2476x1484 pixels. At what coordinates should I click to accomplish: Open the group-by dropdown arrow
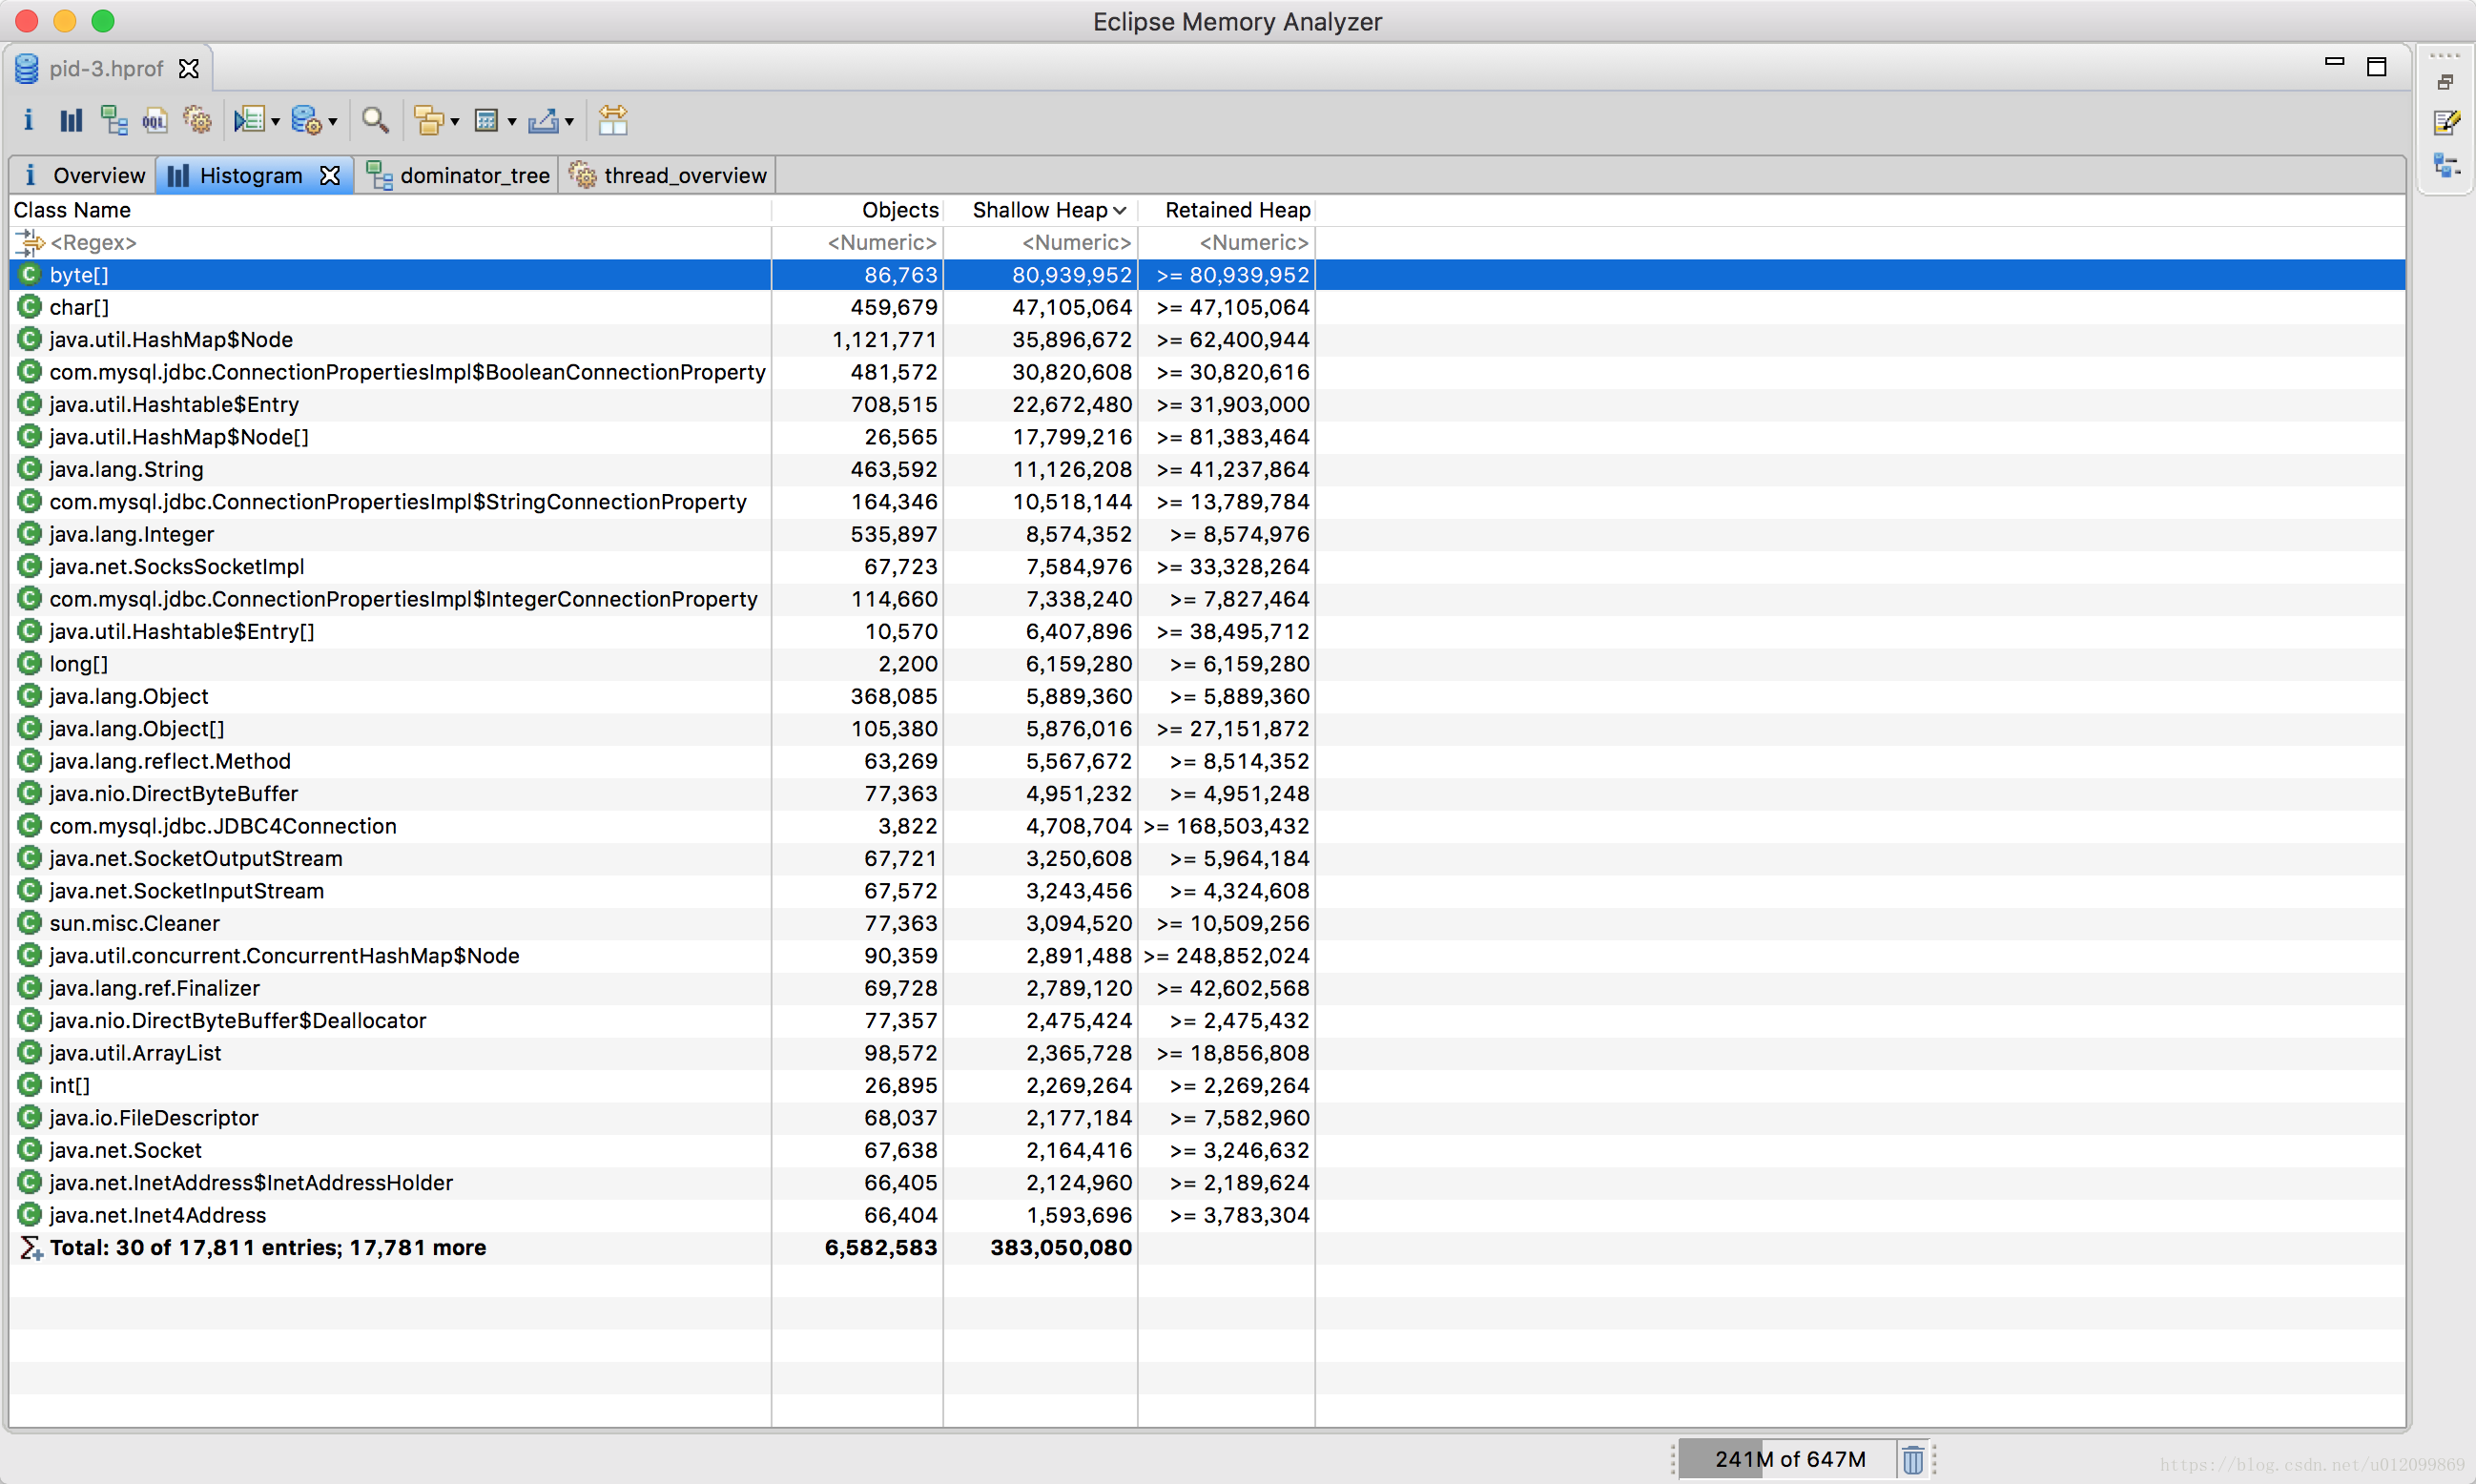point(455,122)
